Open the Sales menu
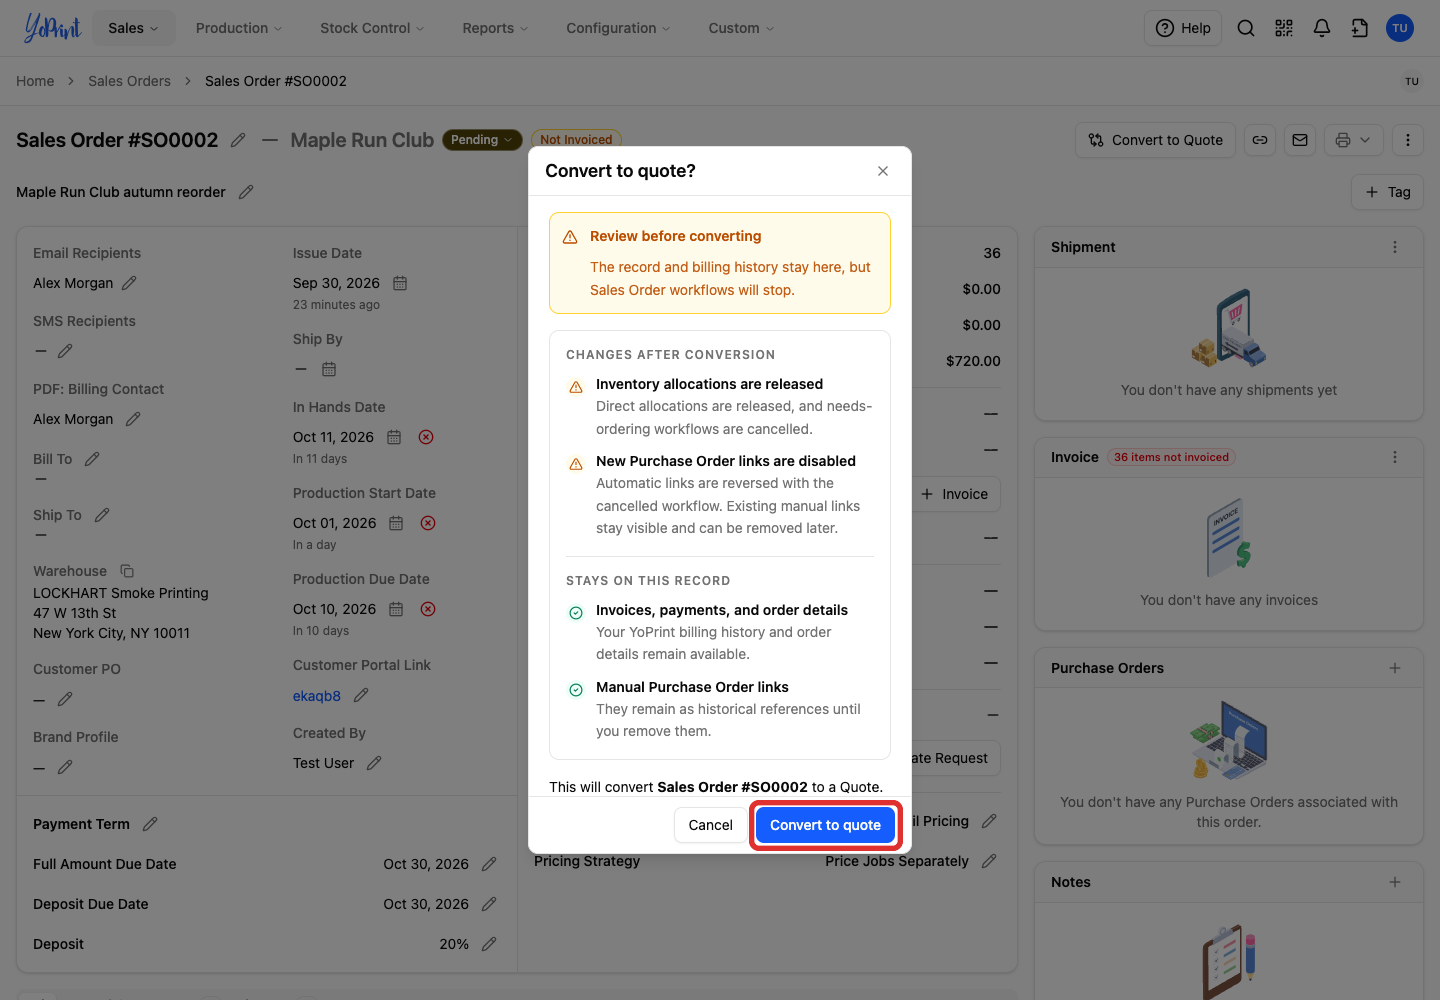This screenshot has width=1440, height=1000. [133, 28]
